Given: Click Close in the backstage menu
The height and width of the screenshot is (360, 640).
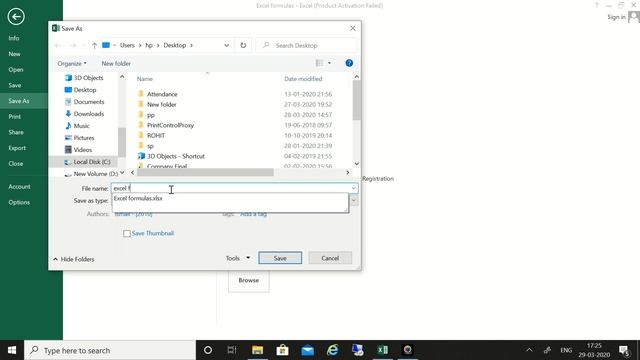Looking at the screenshot, I should click(x=16, y=163).
